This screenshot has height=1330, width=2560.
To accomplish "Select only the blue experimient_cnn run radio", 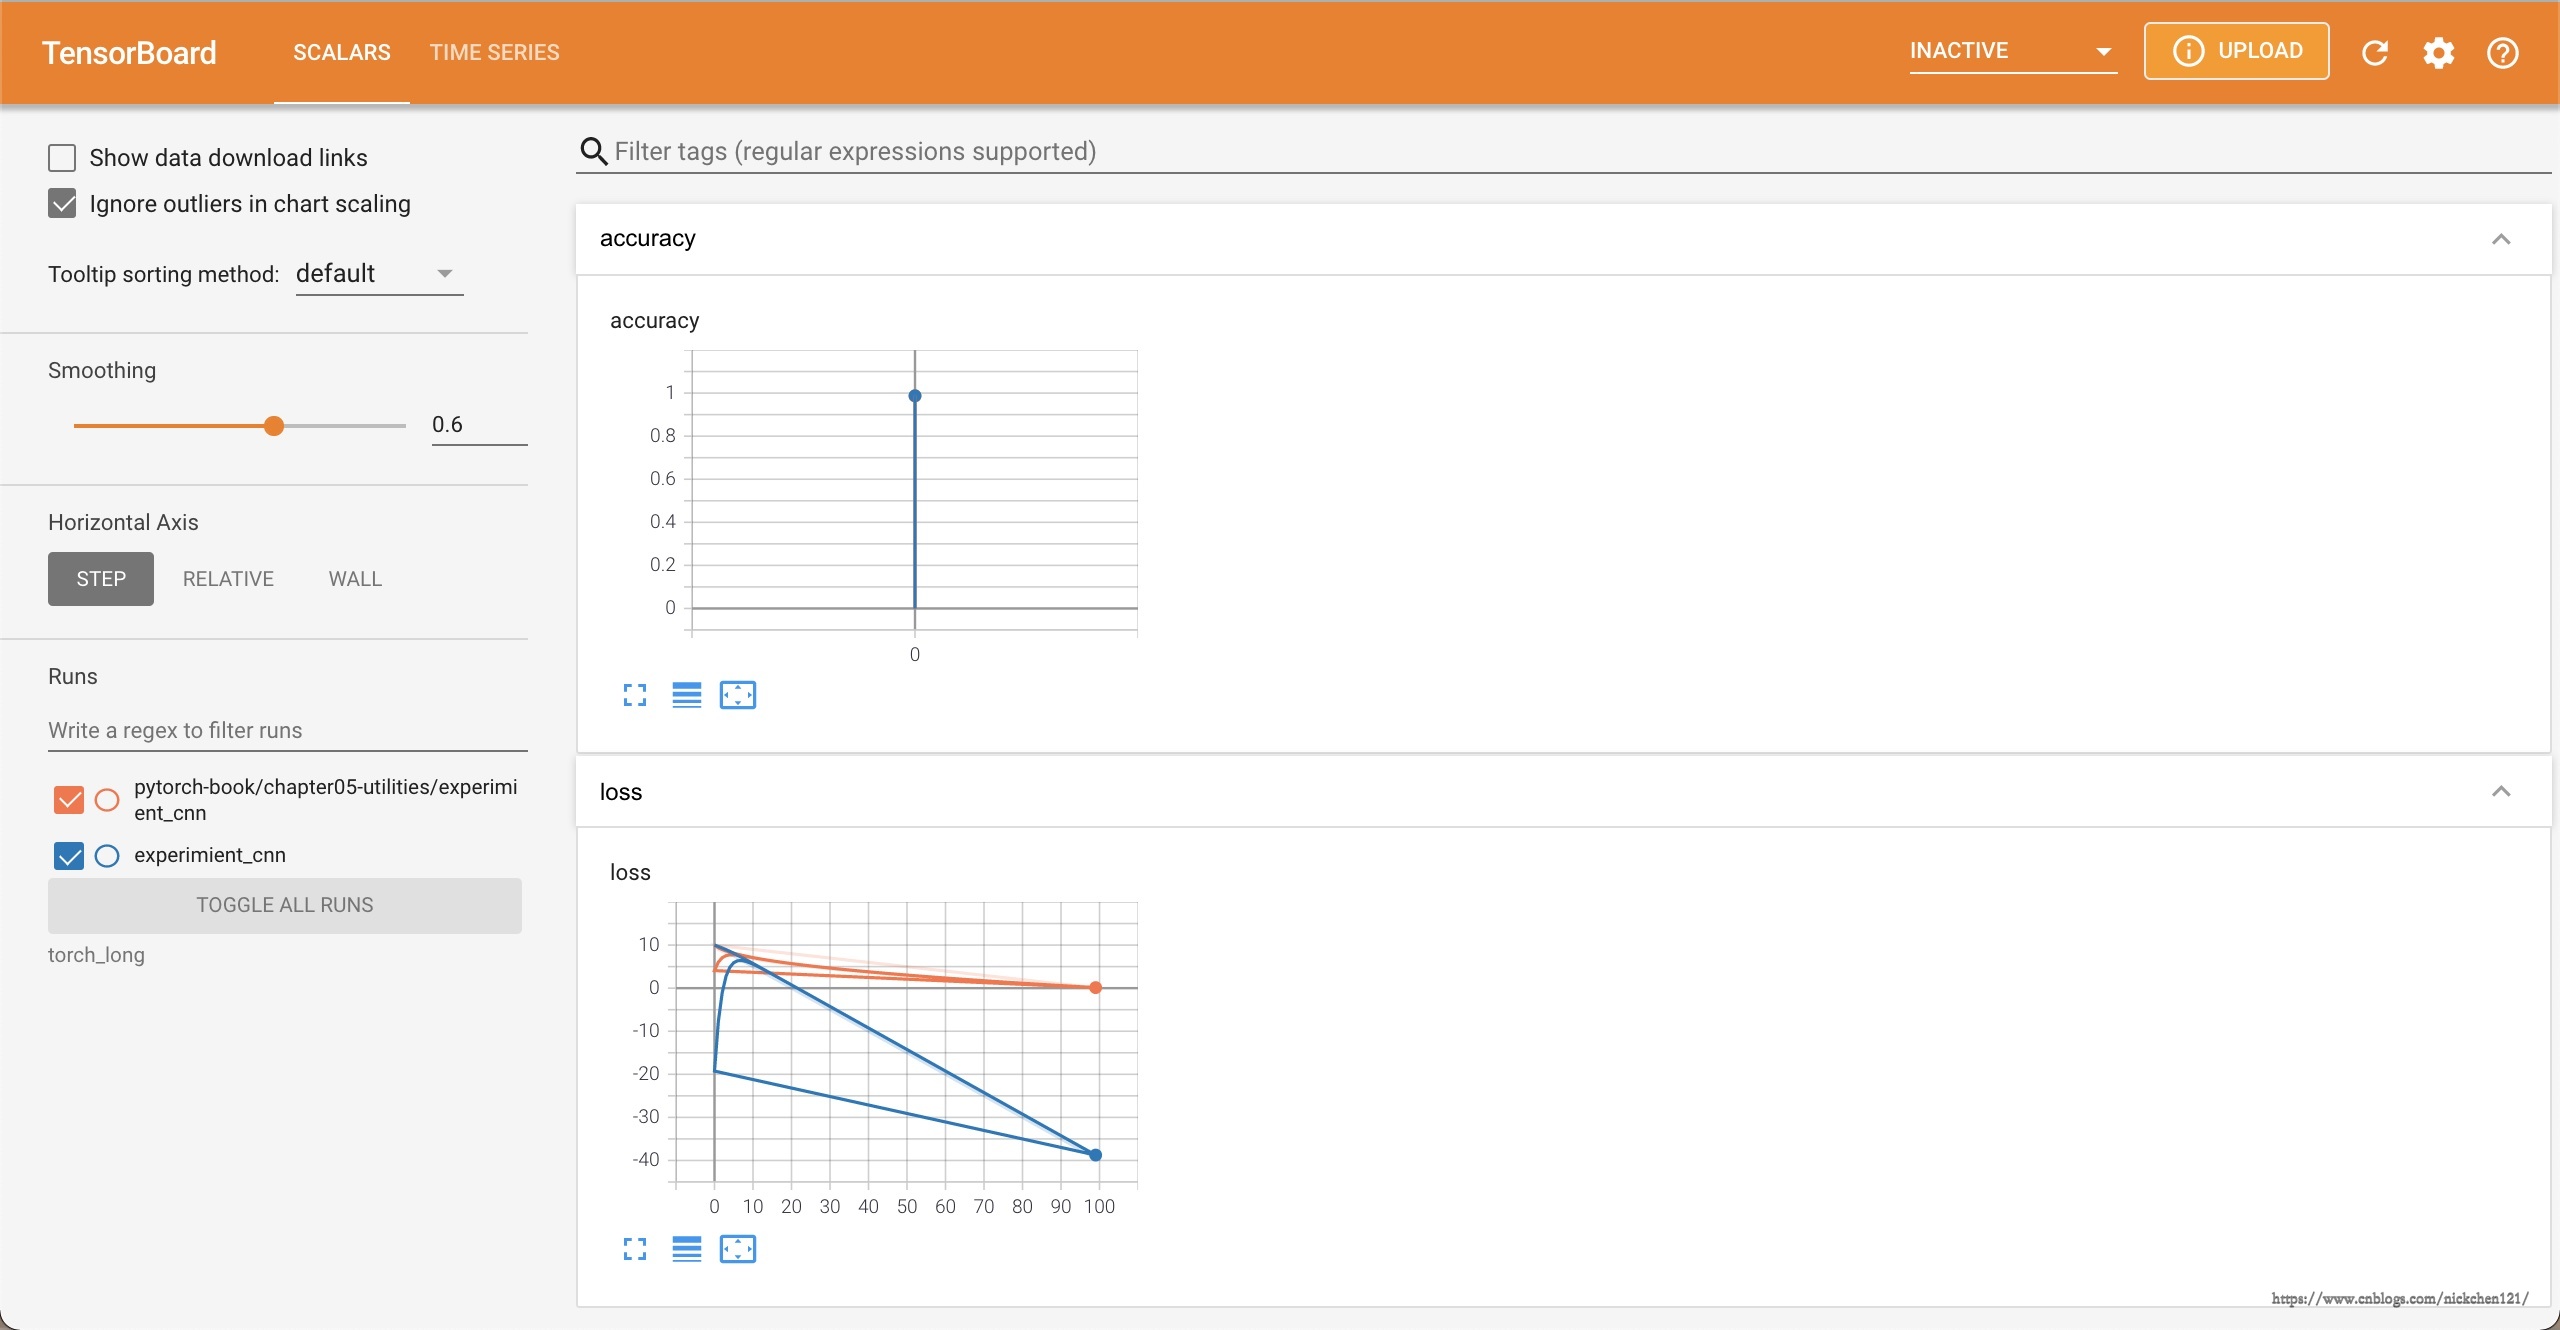I will tap(107, 856).
